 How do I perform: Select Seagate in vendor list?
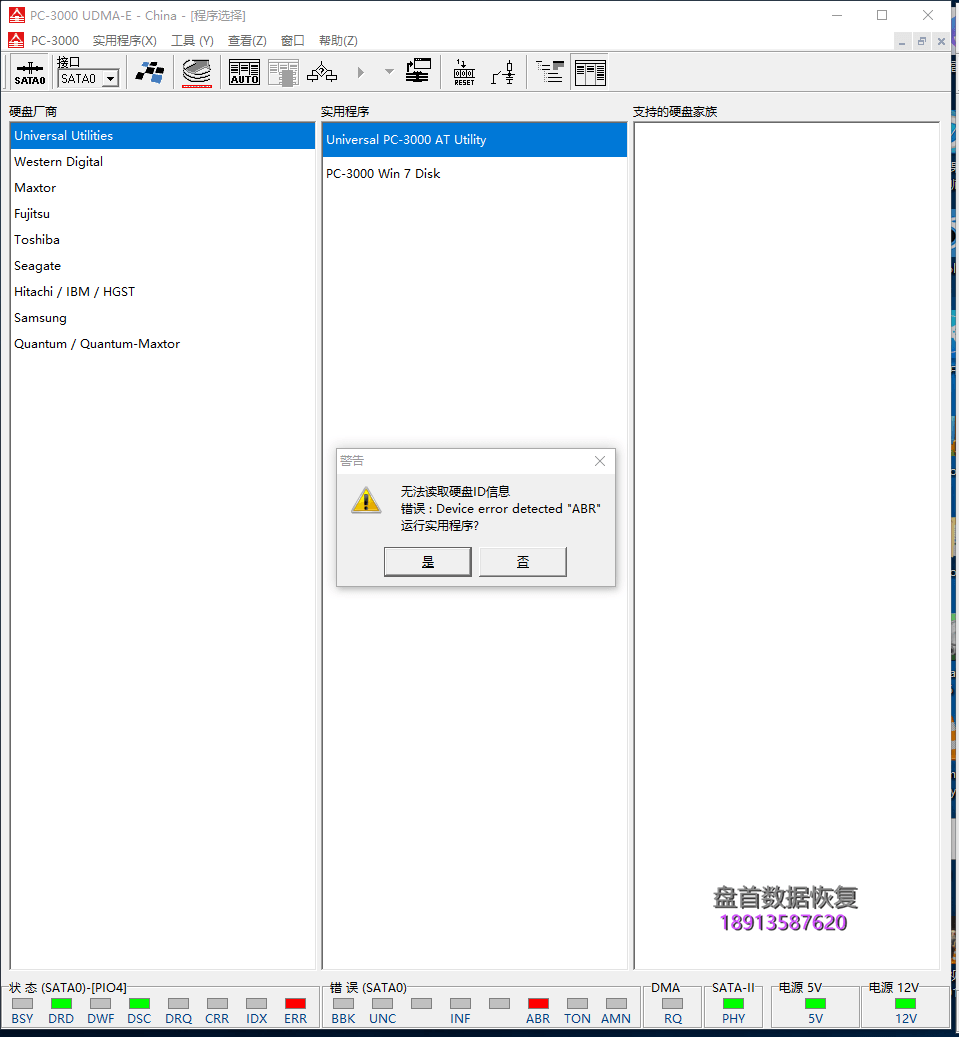tap(163, 266)
